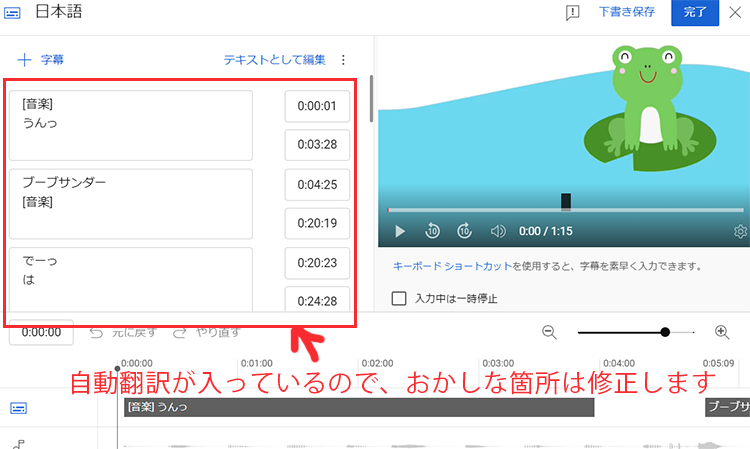Viewport: 750px width, 449px height.
Task: Play the video preview
Action: coord(400,231)
